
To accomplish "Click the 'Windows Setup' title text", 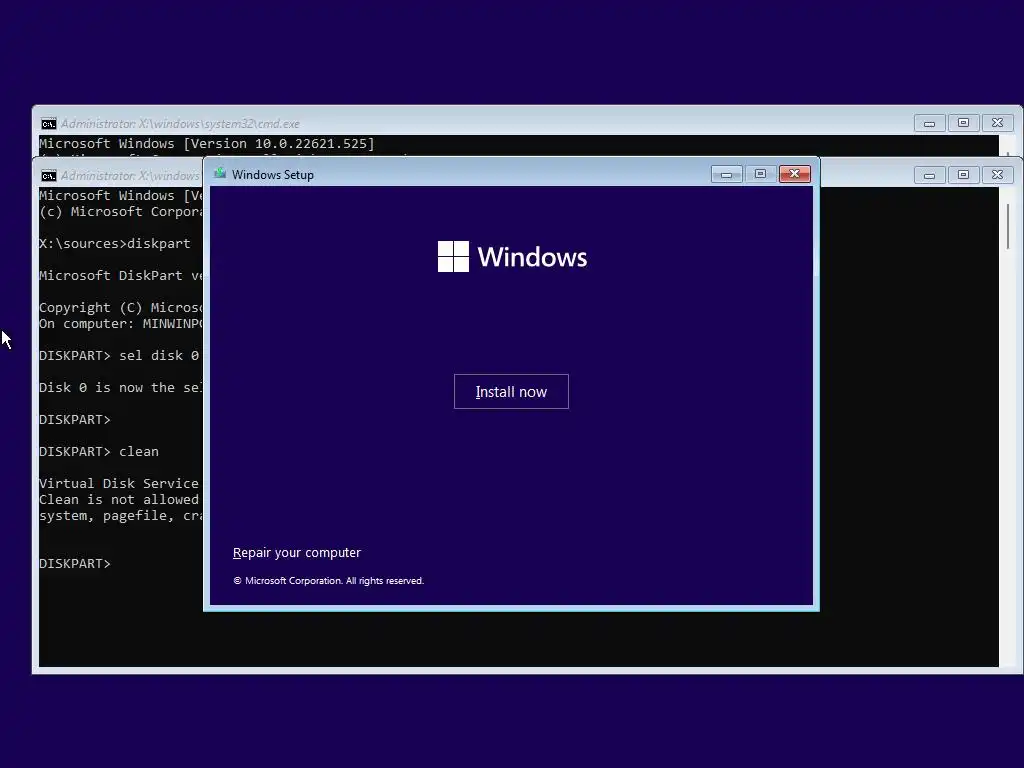I will pos(272,174).
